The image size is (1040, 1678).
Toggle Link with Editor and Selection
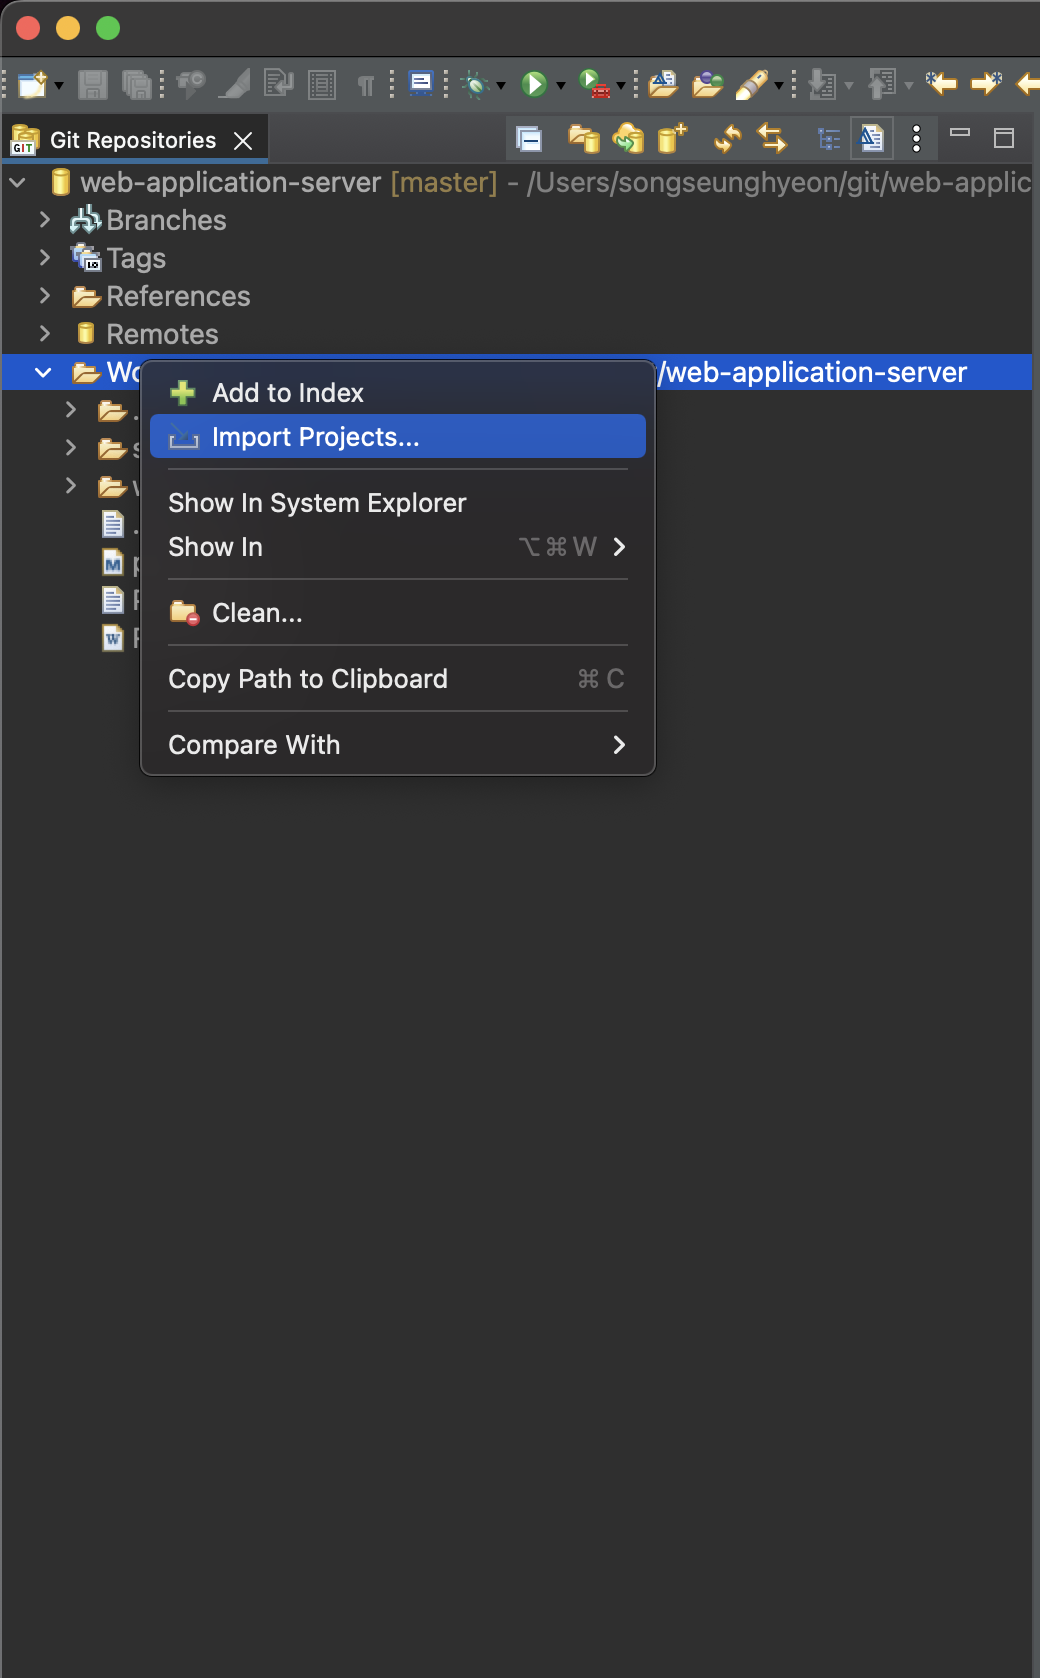772,139
